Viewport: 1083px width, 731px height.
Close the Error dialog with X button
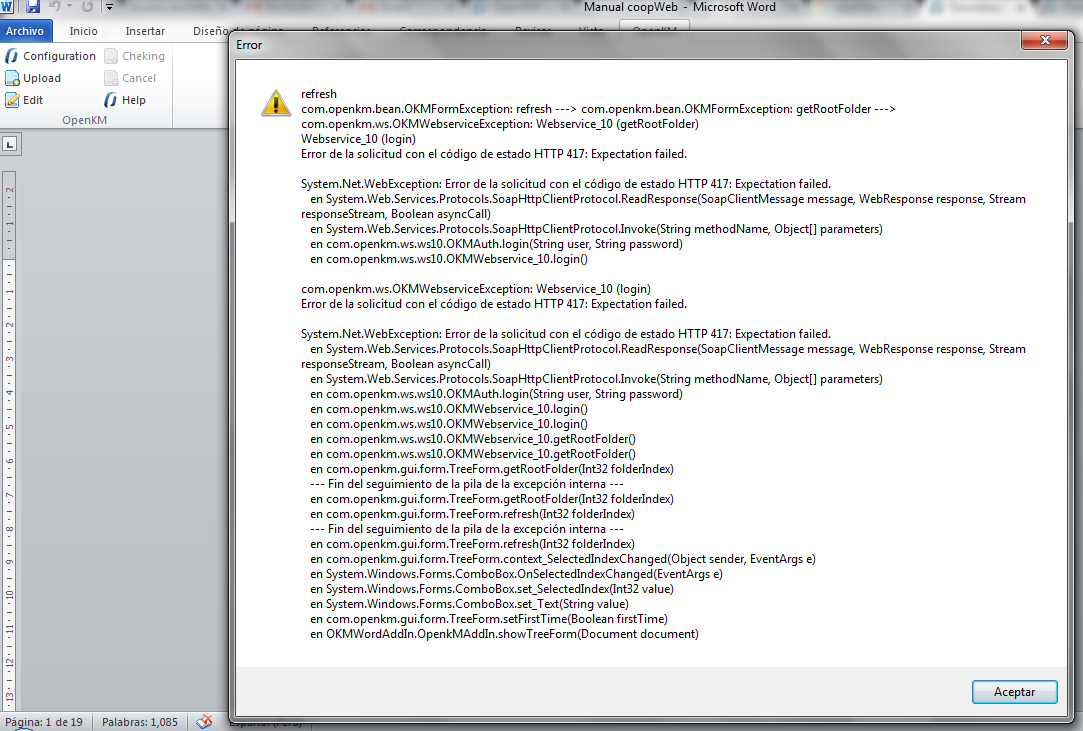1046,41
